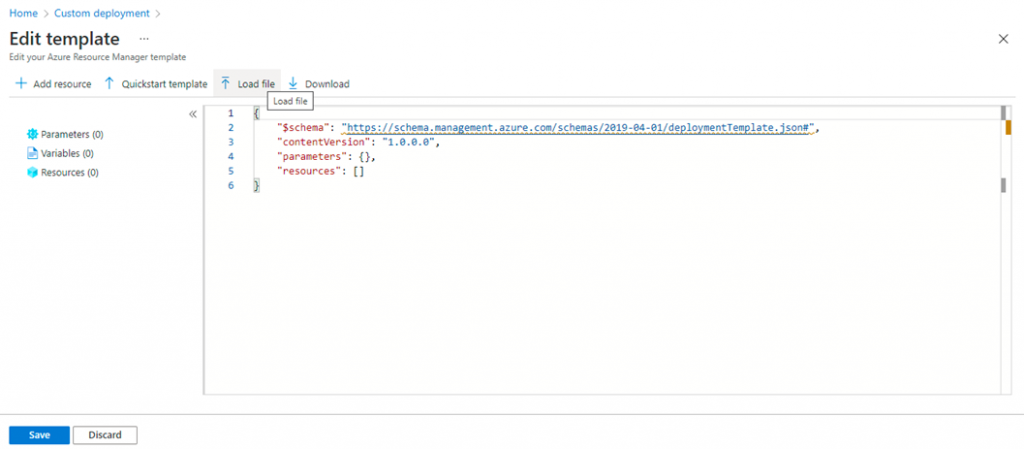Viewport: 1024px width, 449px height.
Task: Click the Parameters gear icon
Action: tap(33, 134)
